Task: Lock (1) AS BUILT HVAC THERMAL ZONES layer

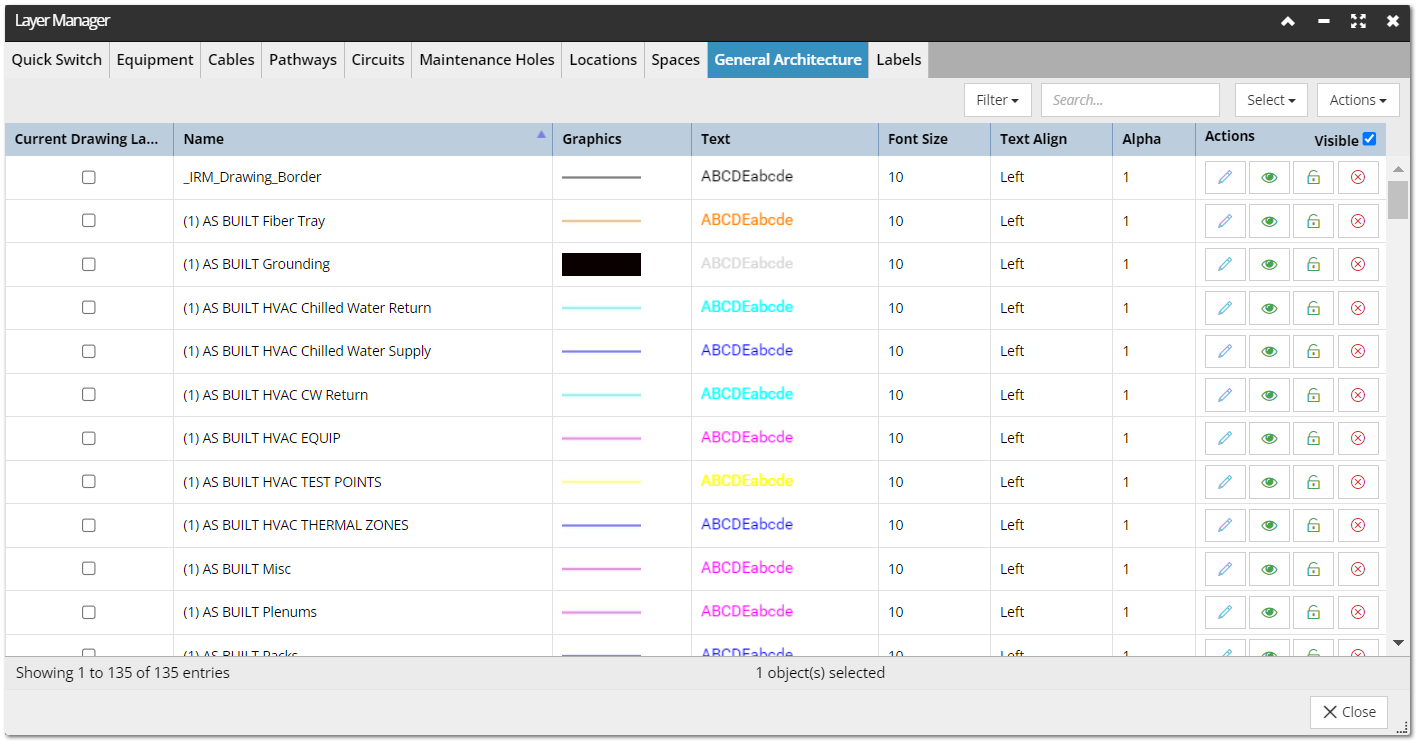Action: (1313, 525)
